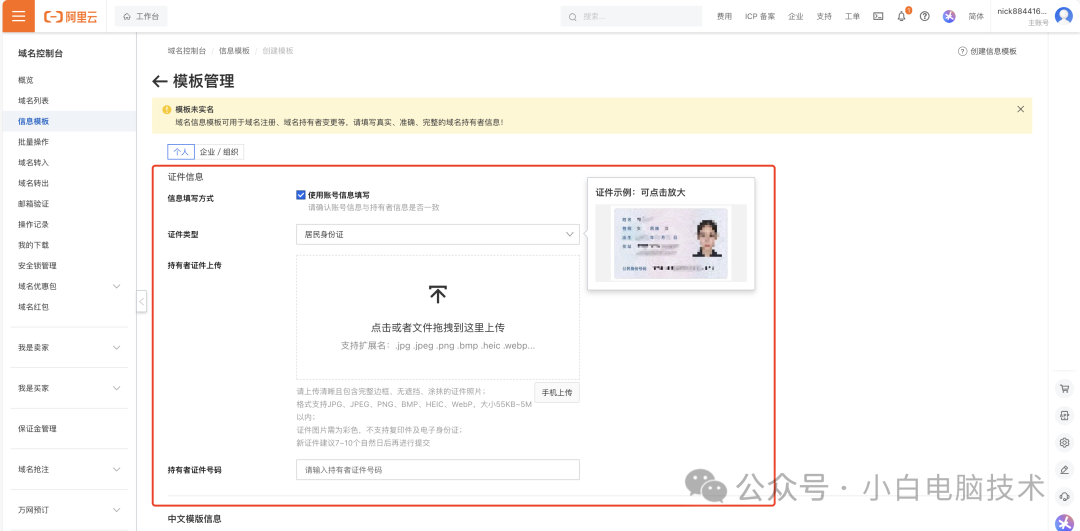Open the shopping cart icon on right rail
The height and width of the screenshot is (531, 1080).
pos(1064,388)
